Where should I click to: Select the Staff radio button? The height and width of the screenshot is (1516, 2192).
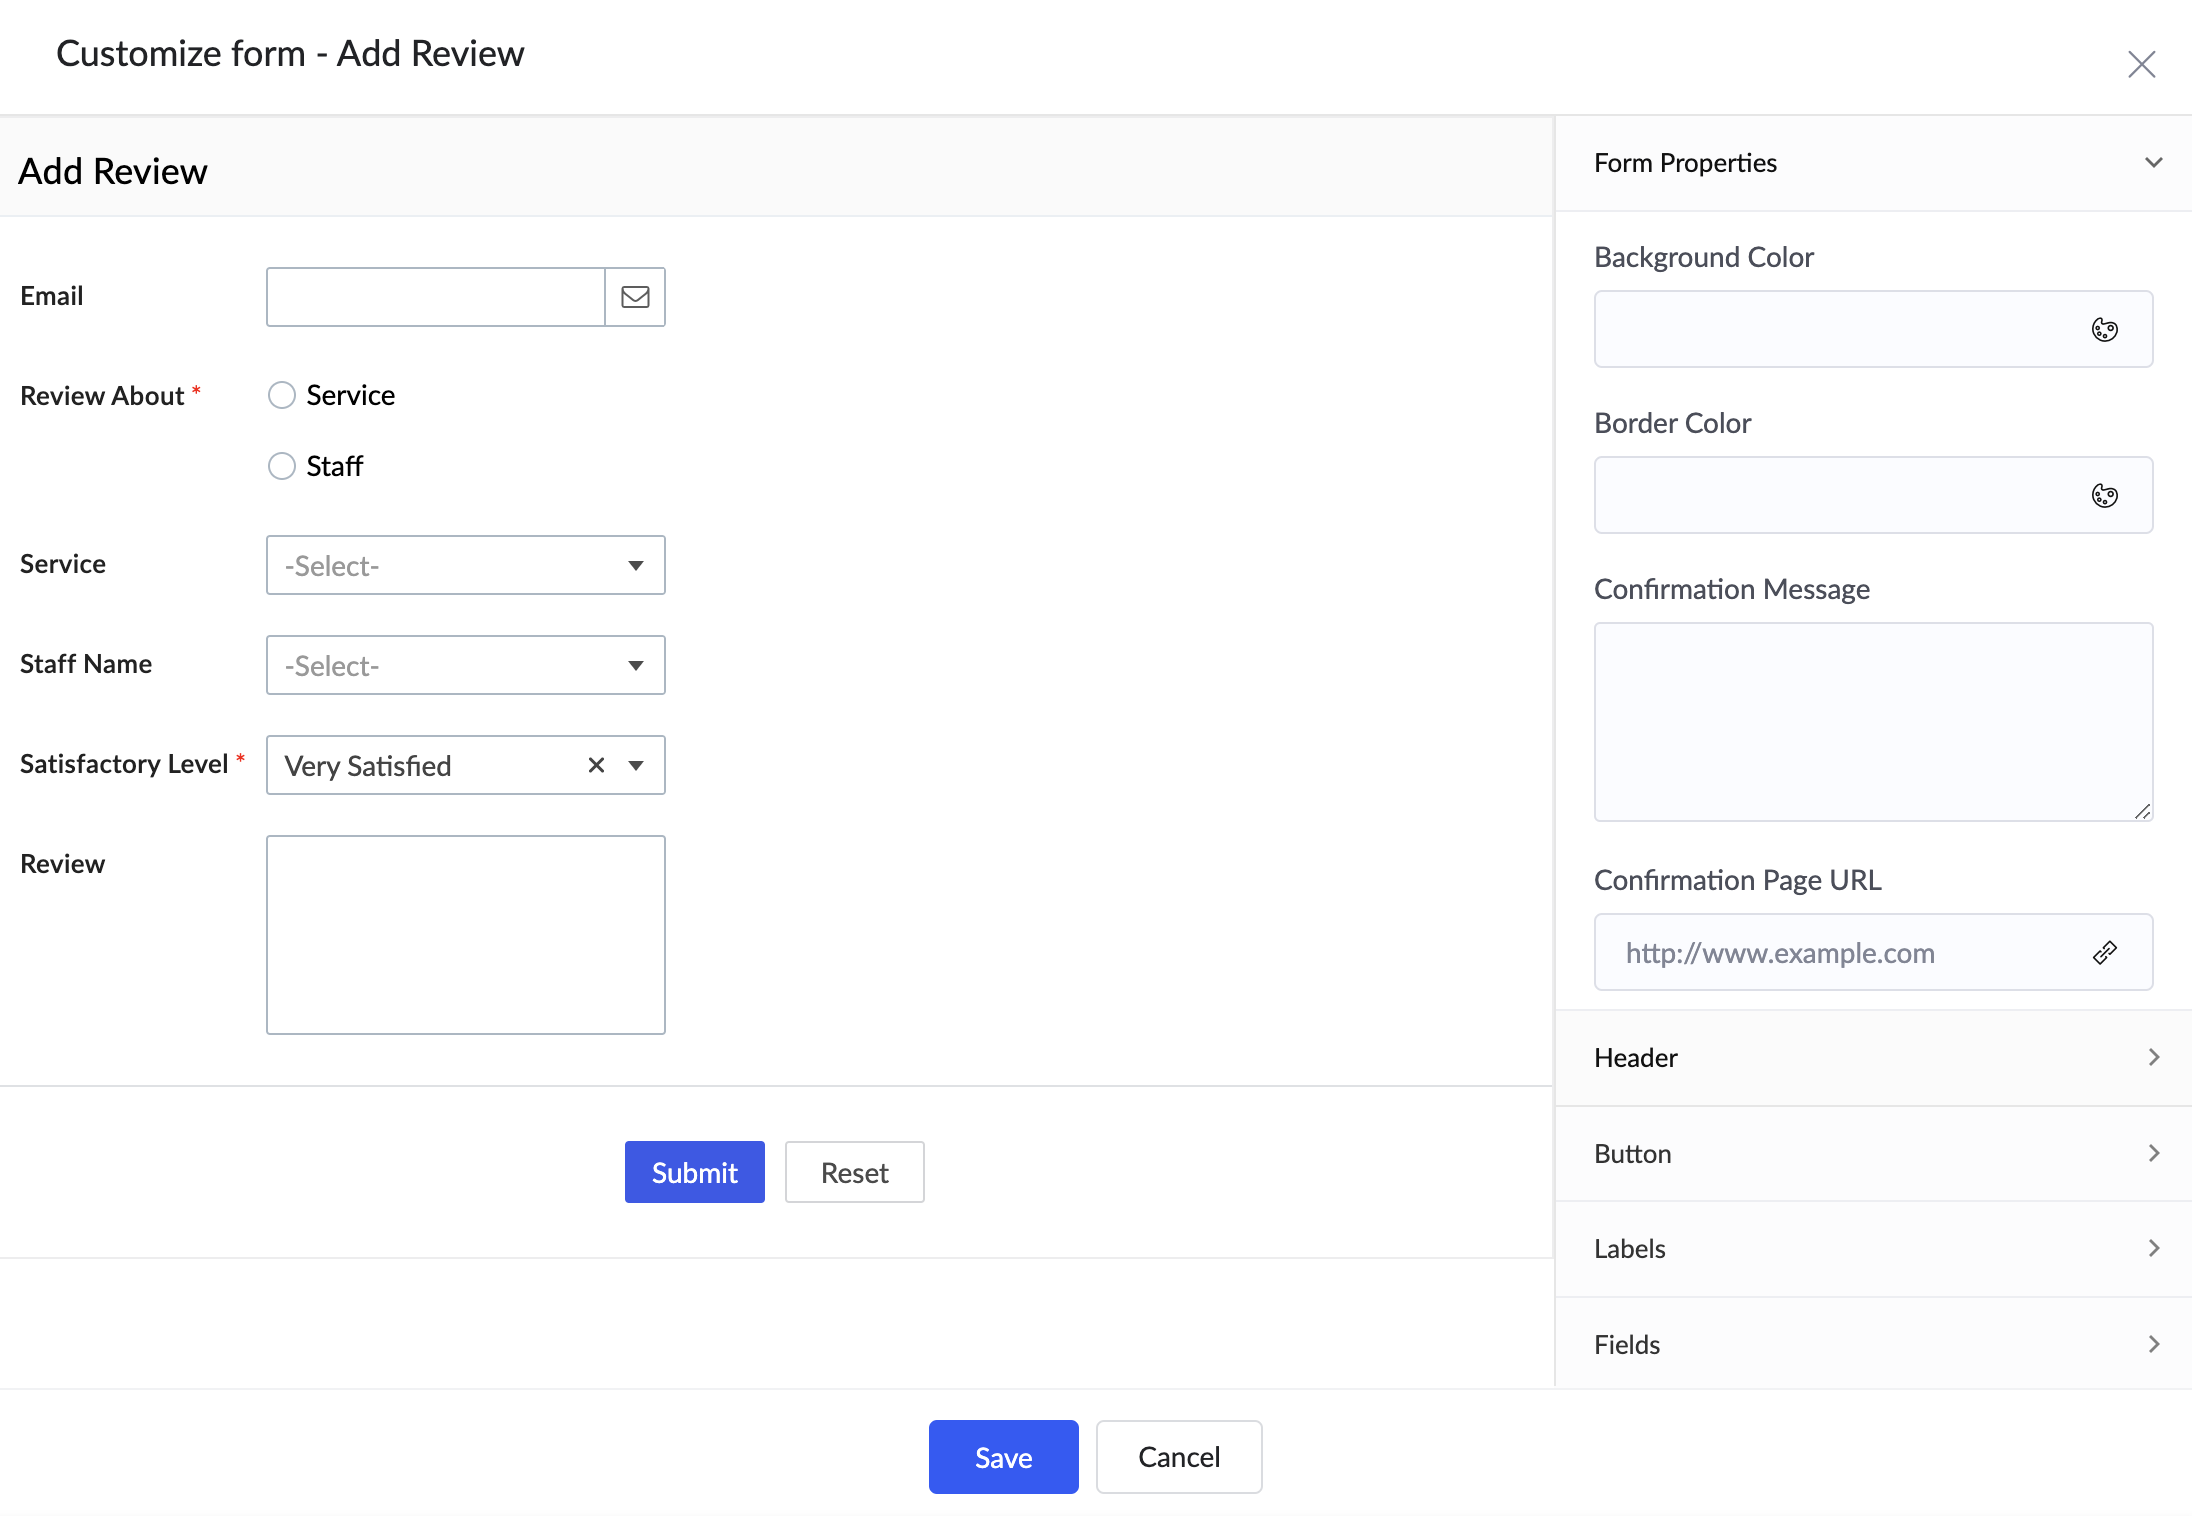tap(282, 466)
